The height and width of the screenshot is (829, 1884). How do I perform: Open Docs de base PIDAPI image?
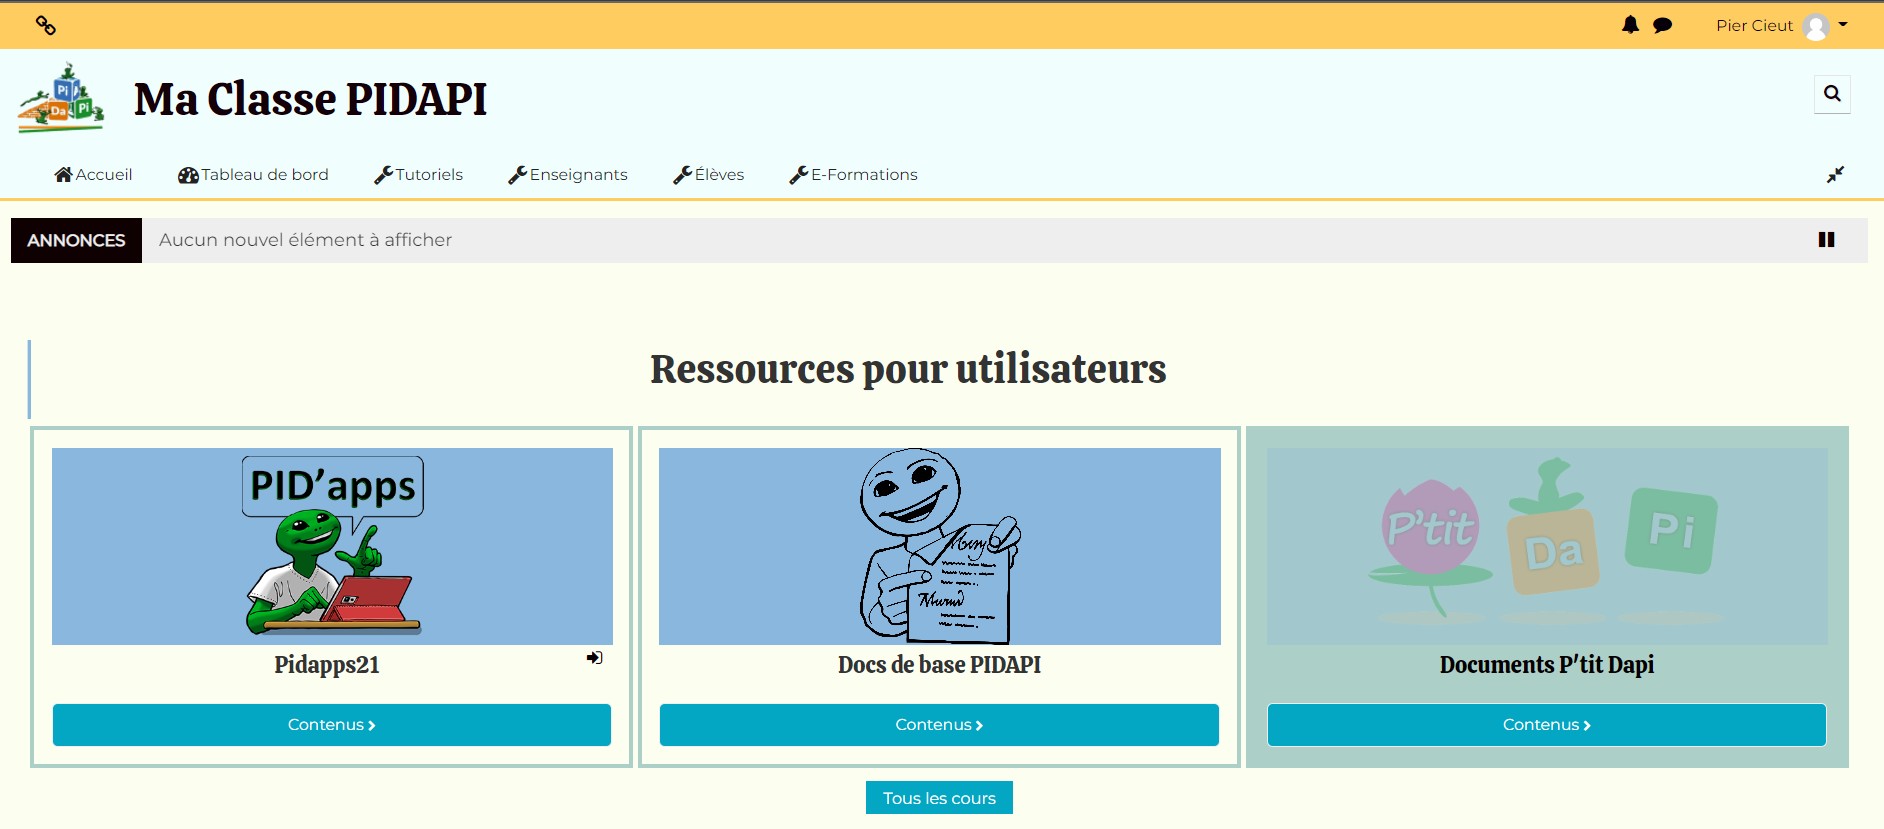click(x=940, y=546)
